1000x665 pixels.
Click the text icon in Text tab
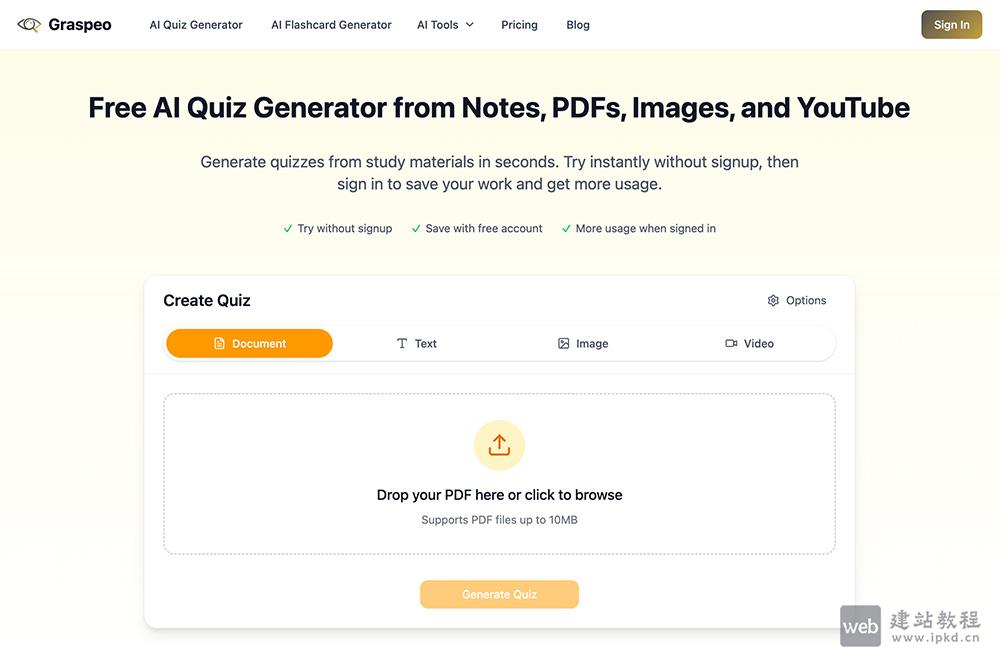402,344
